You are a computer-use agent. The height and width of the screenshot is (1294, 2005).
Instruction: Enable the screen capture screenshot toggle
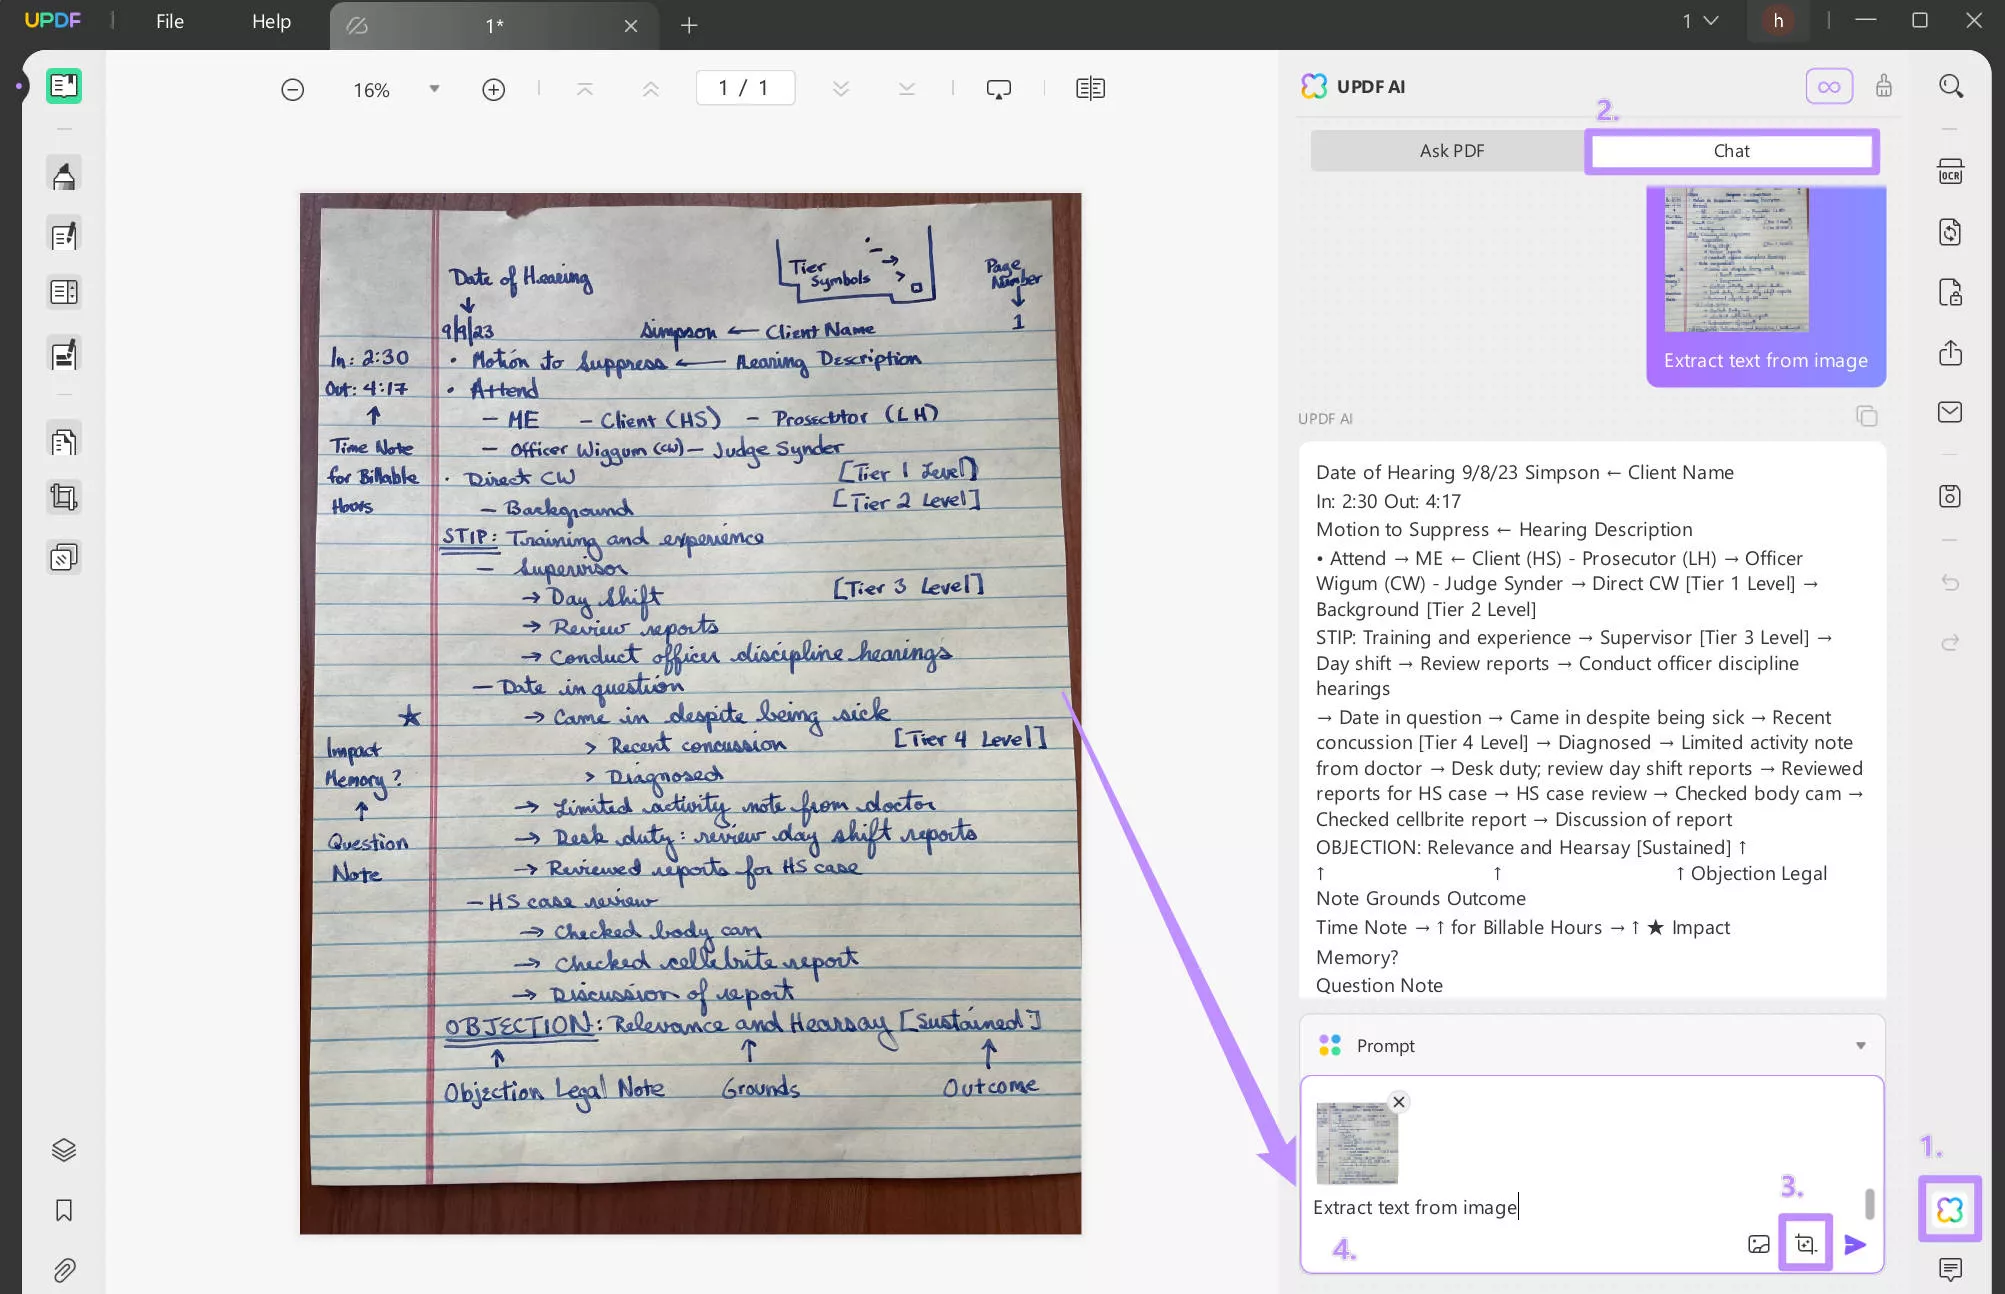(x=1806, y=1244)
